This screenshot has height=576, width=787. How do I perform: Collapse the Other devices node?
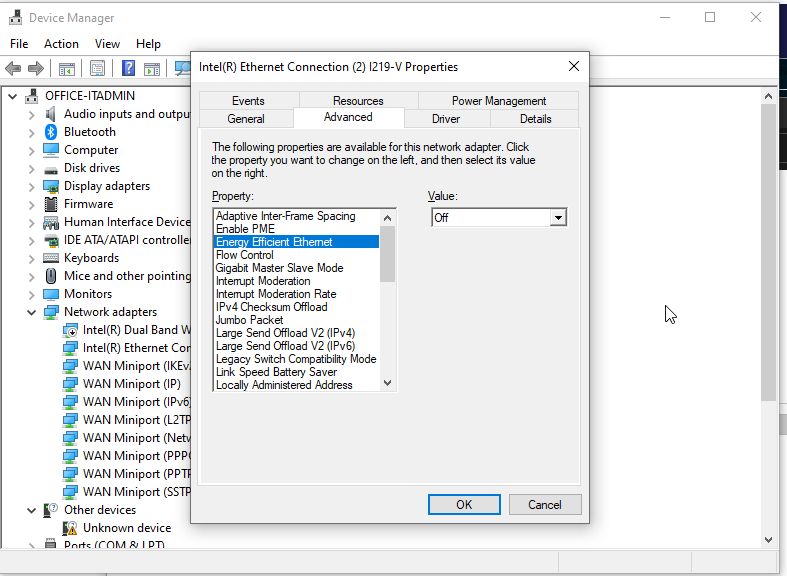click(31, 510)
